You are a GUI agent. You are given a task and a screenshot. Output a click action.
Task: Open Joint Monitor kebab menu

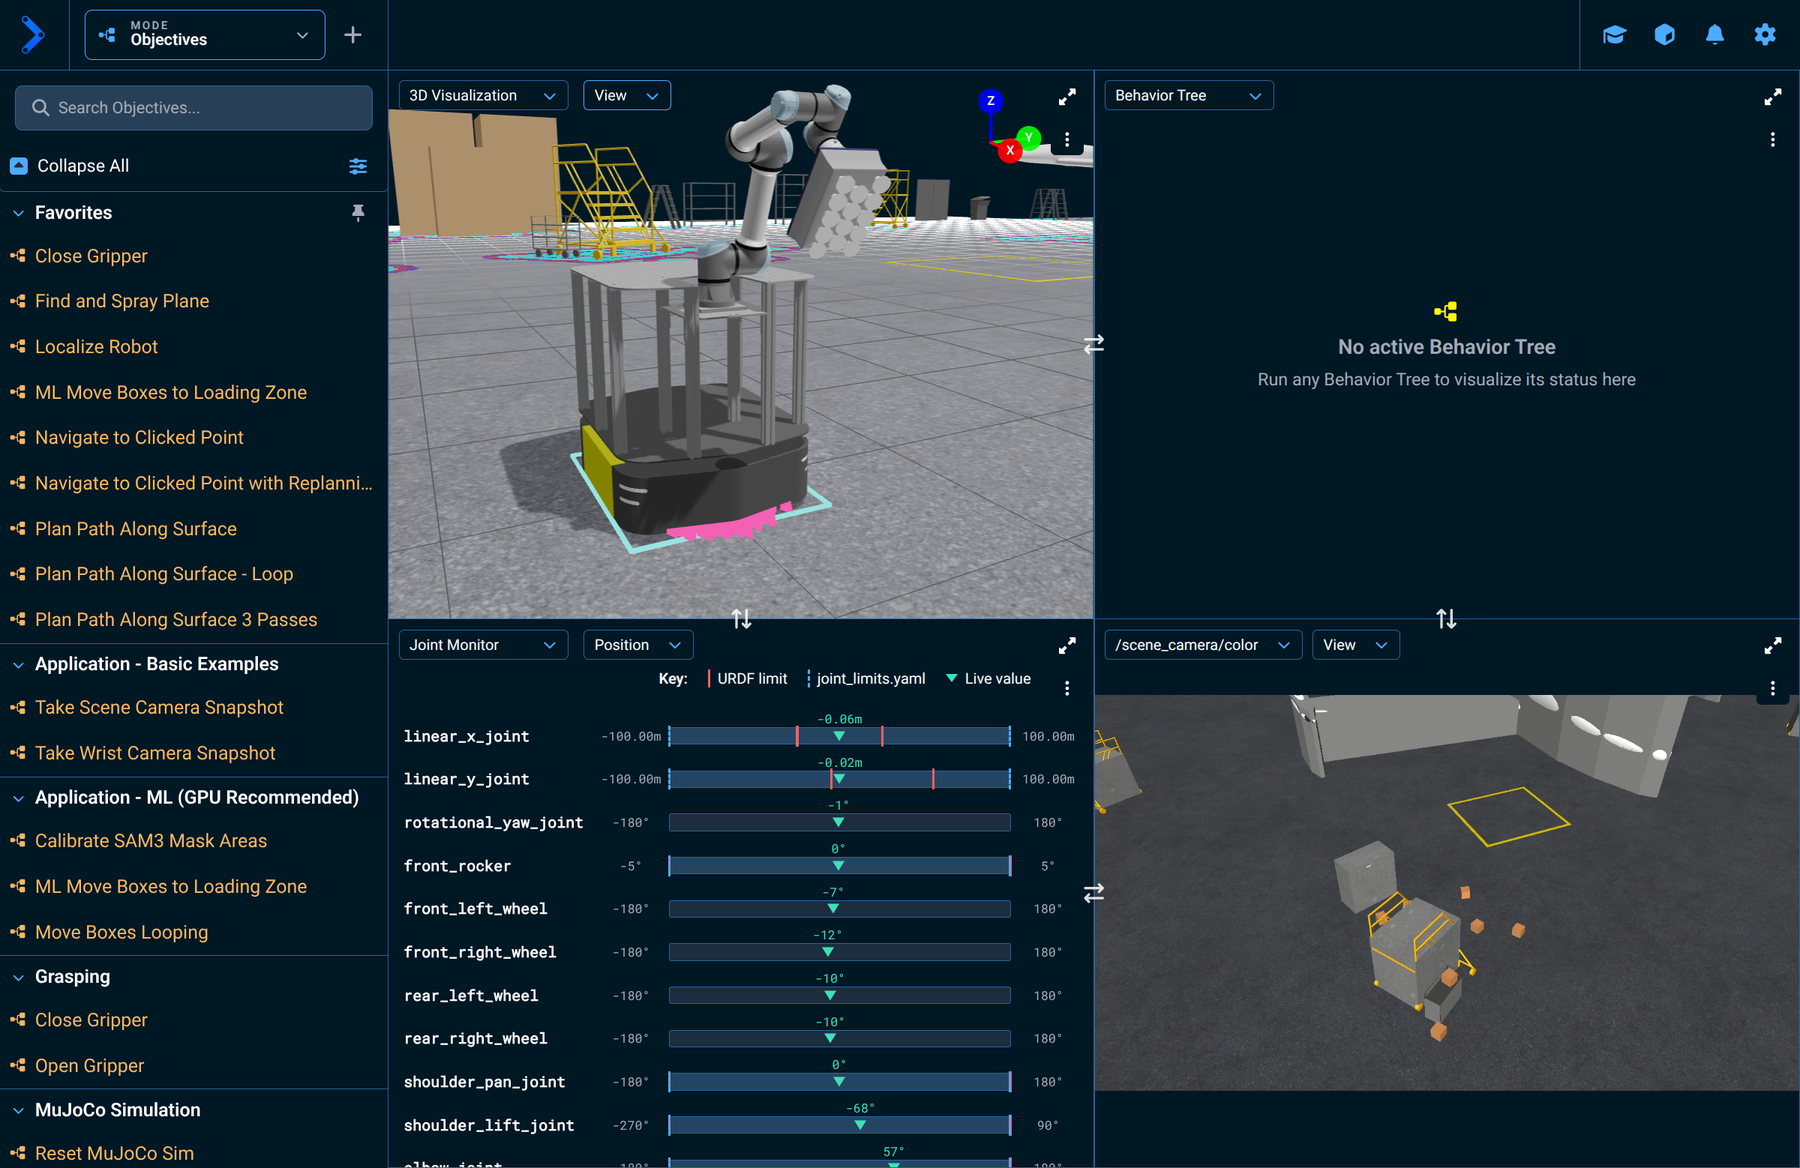[1067, 688]
